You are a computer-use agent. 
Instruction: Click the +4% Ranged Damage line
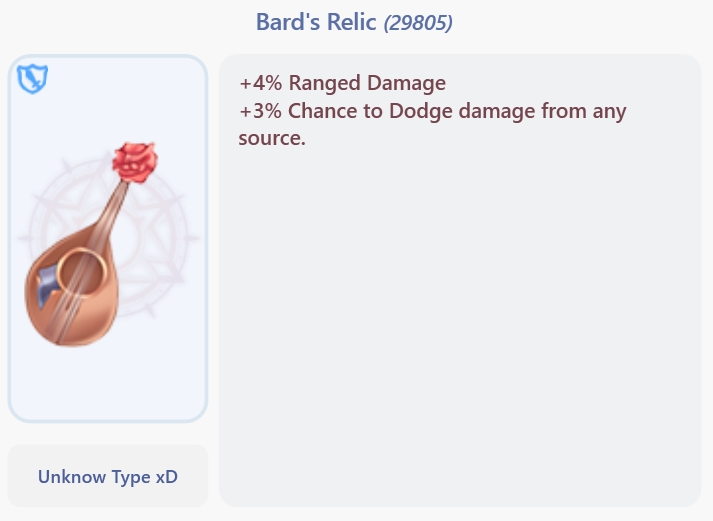342,83
